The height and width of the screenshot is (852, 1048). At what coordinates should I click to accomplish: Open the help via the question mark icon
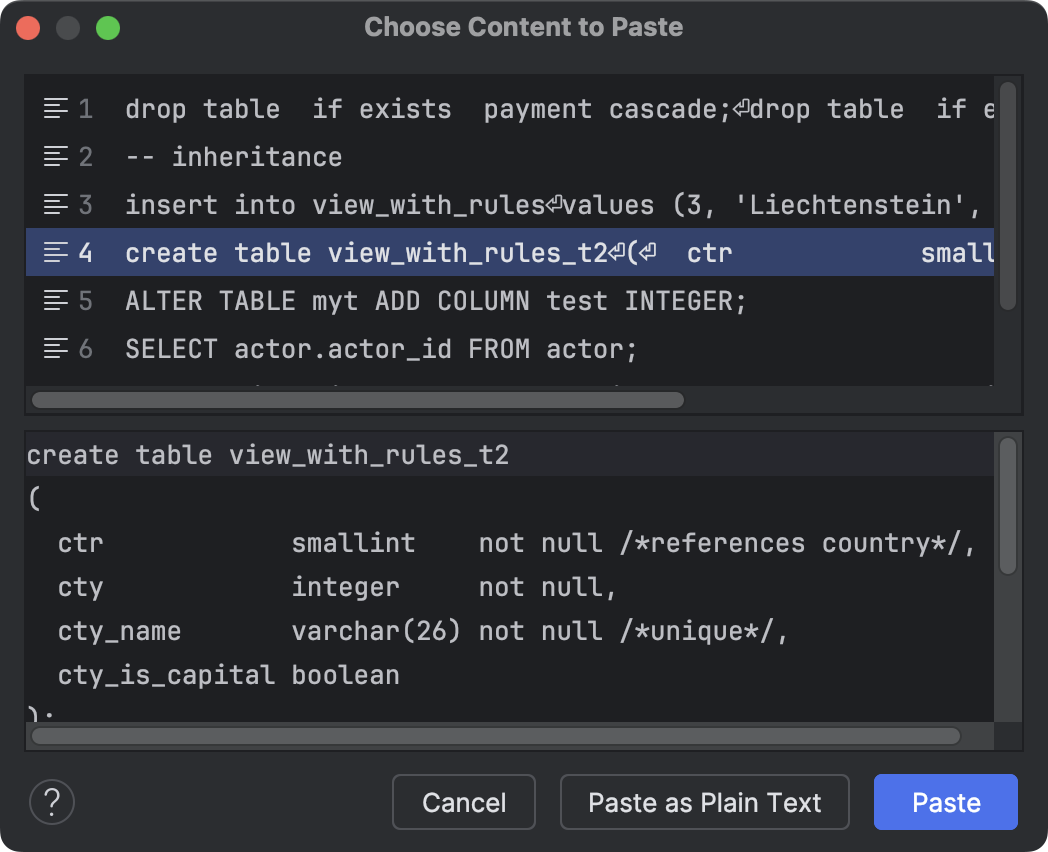(x=51, y=802)
